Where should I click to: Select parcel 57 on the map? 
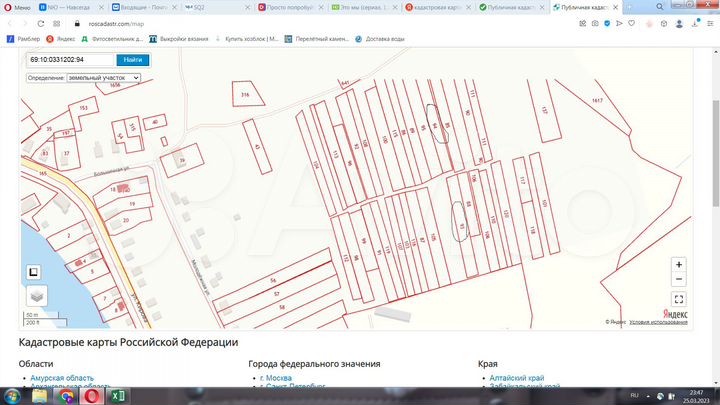click(276, 294)
